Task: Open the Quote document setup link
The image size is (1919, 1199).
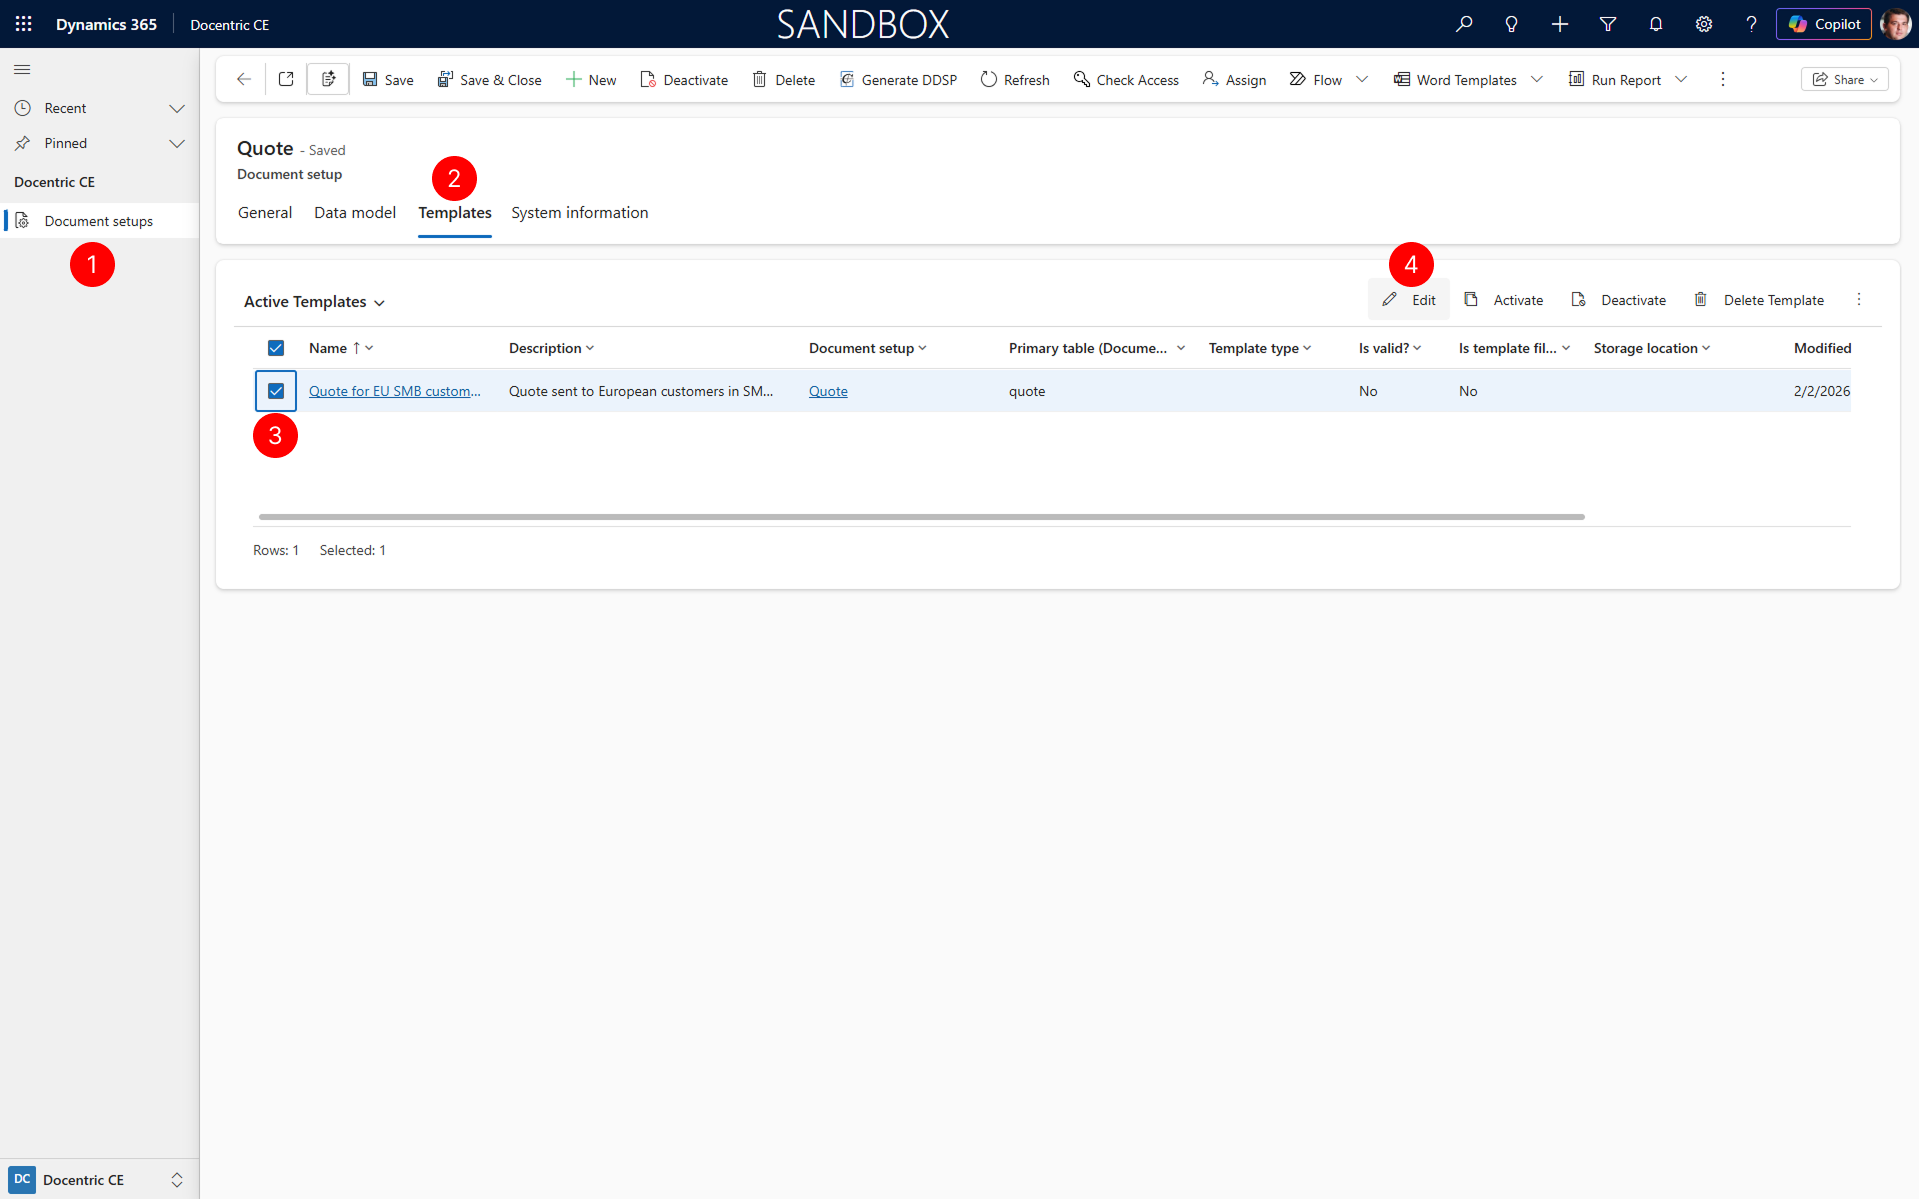Action: pyautogui.click(x=828, y=391)
